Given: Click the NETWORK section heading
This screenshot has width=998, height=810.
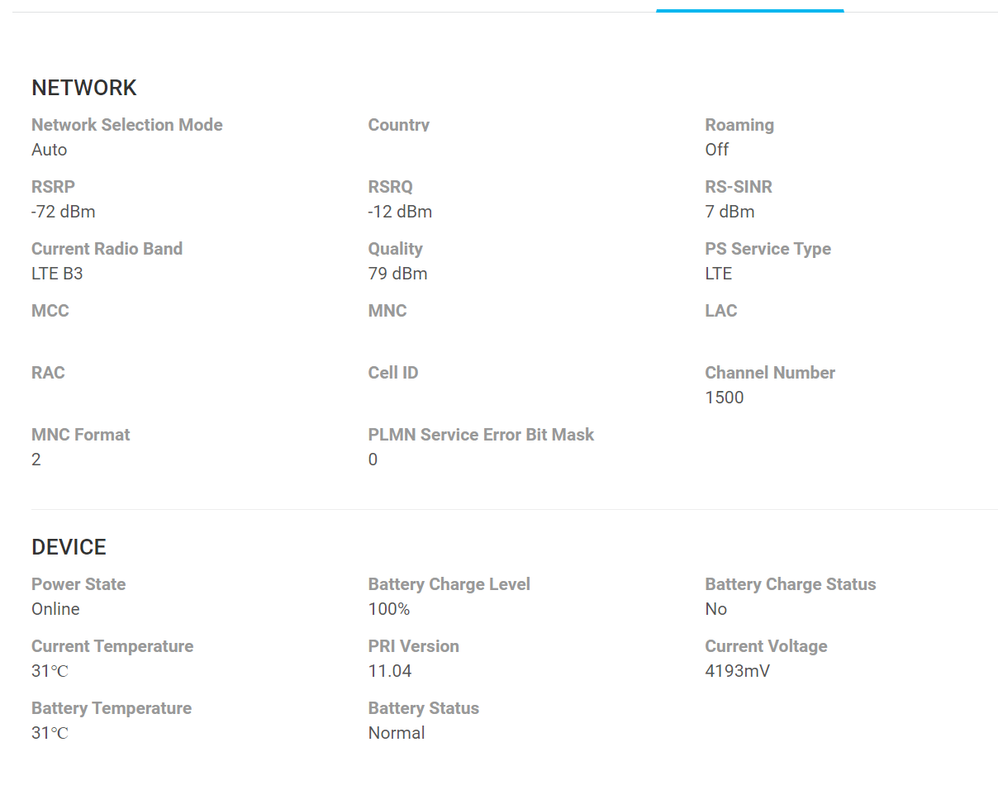Looking at the screenshot, I should pyautogui.click(x=84, y=88).
